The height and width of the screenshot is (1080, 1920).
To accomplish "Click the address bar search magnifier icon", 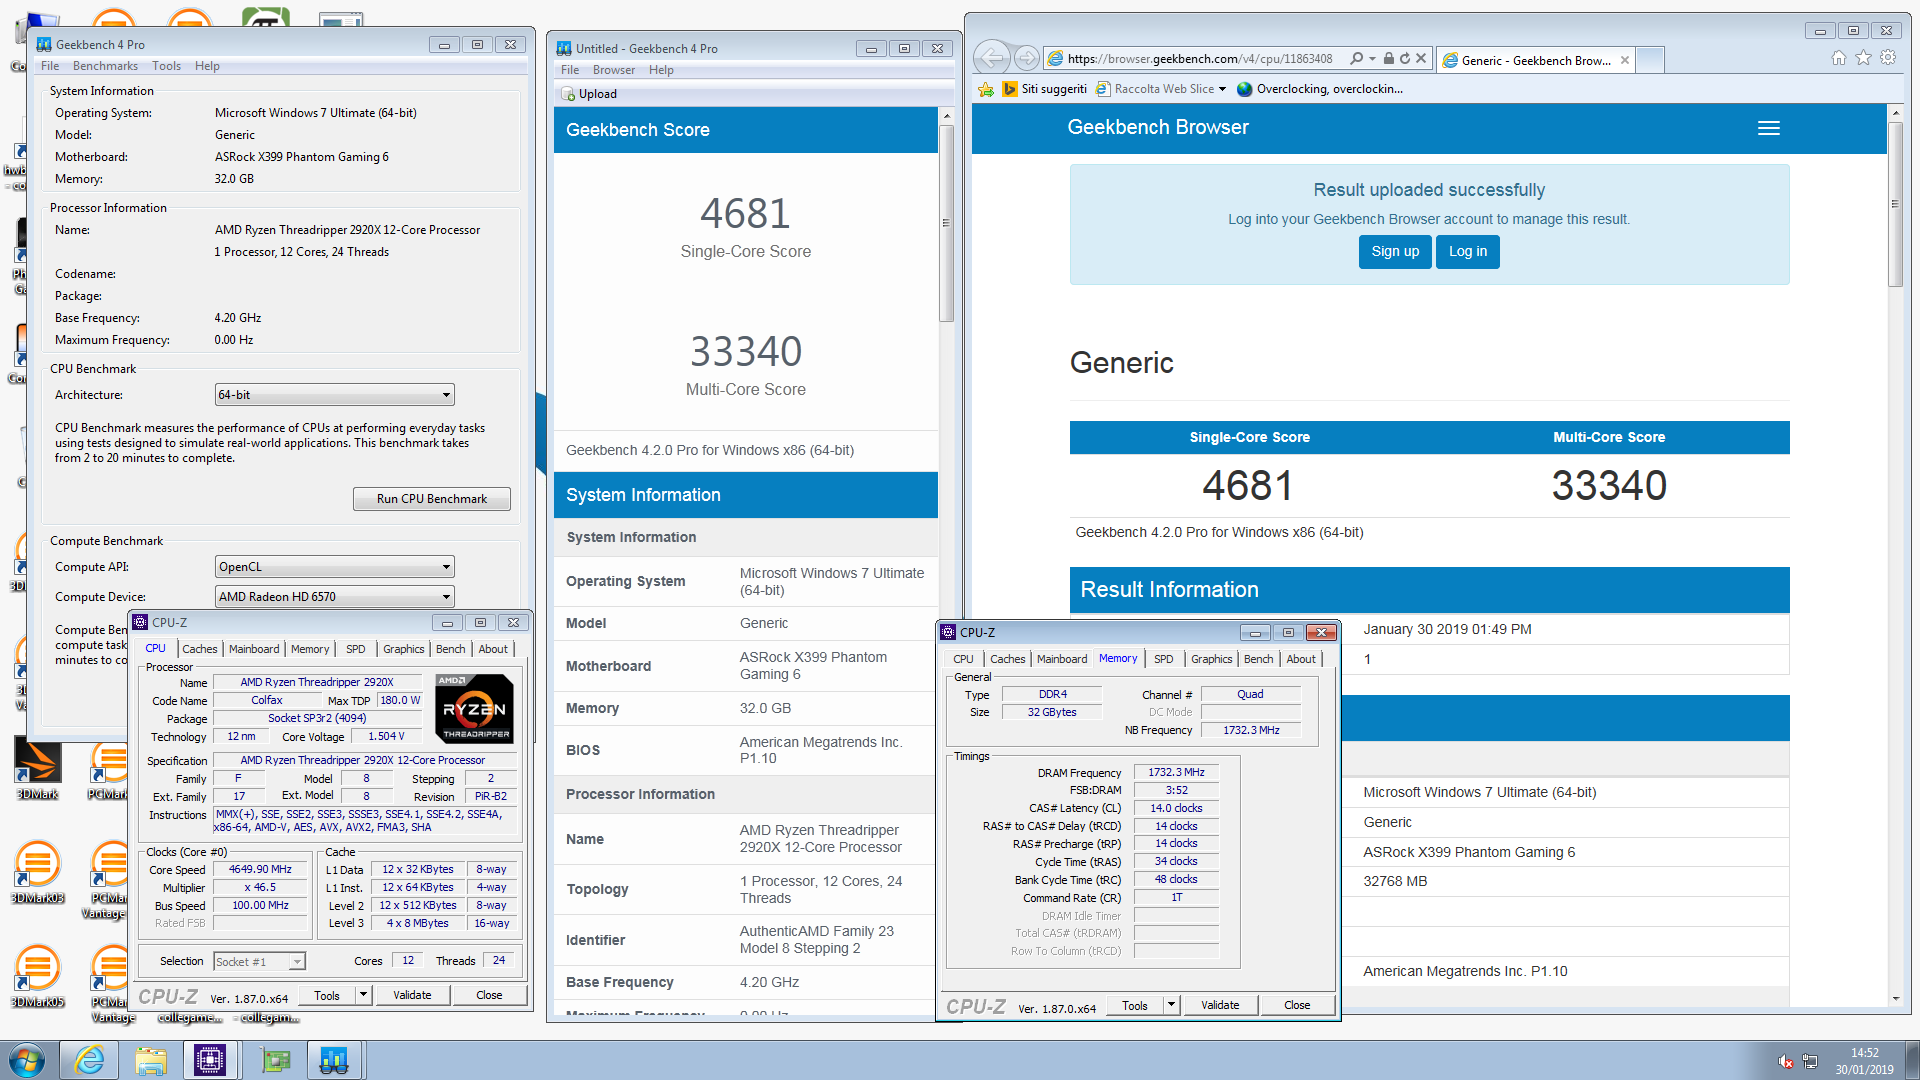I will [x=1356, y=59].
